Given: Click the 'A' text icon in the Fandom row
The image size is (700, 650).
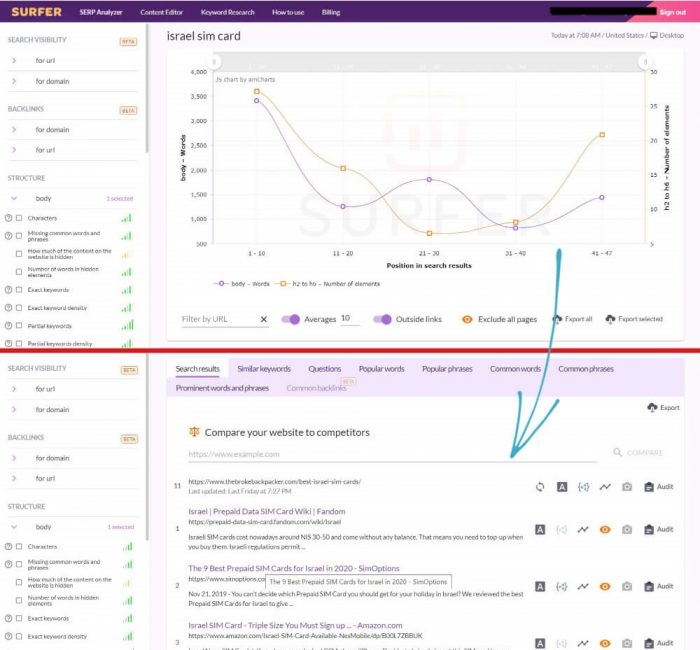Looking at the screenshot, I should coord(540,529).
